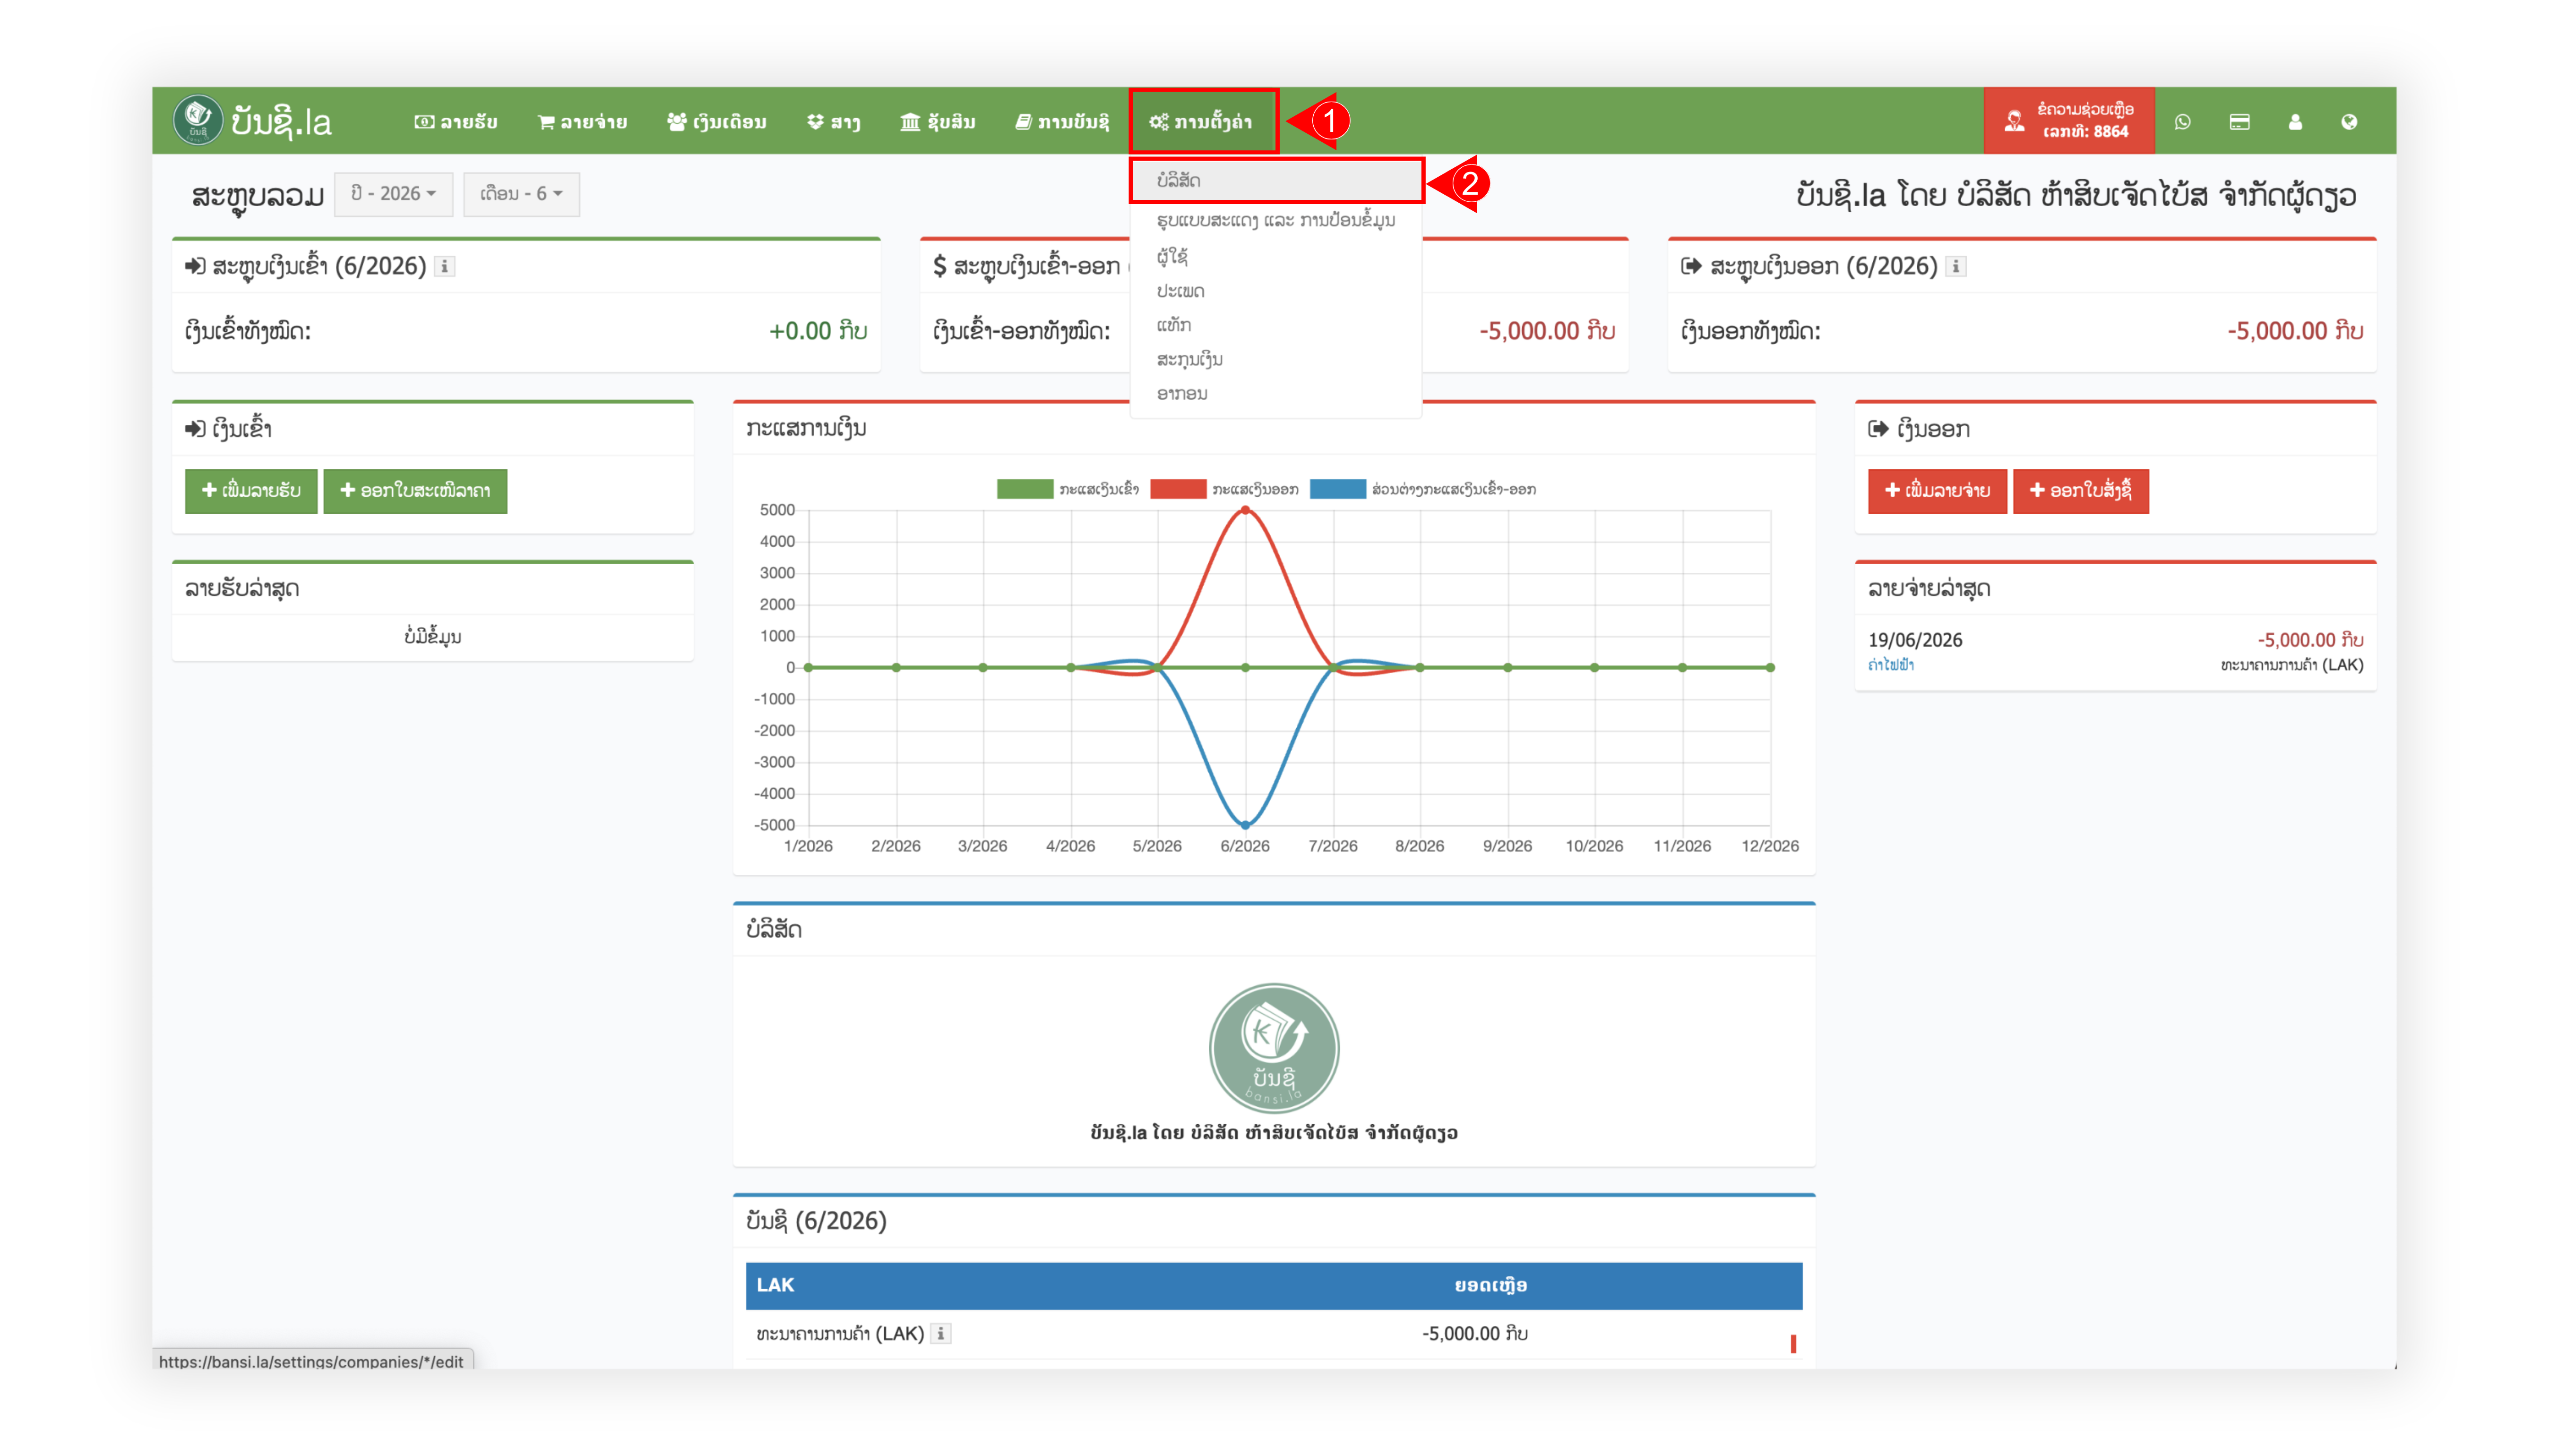Image resolution: width=2549 pixels, height=1456 pixels.
Task: Click the red ເພີ່ມລາຍຈ່າຍ button
Action: point(1936,491)
